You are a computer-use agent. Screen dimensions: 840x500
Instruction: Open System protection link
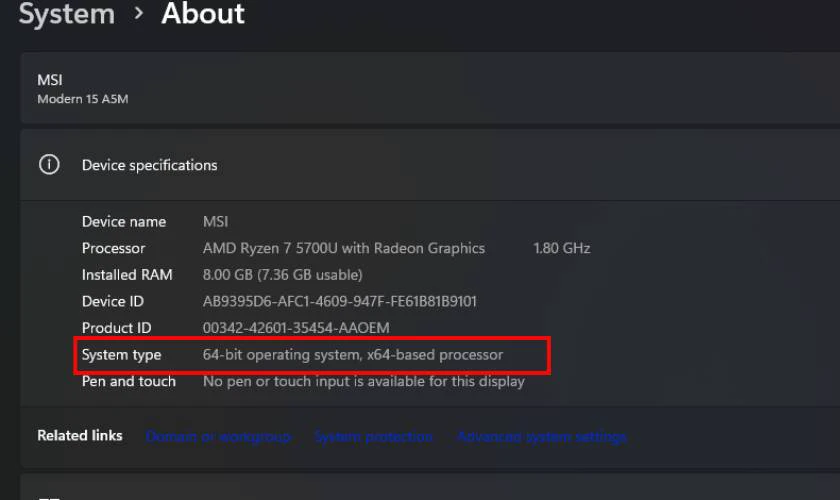tap(373, 437)
